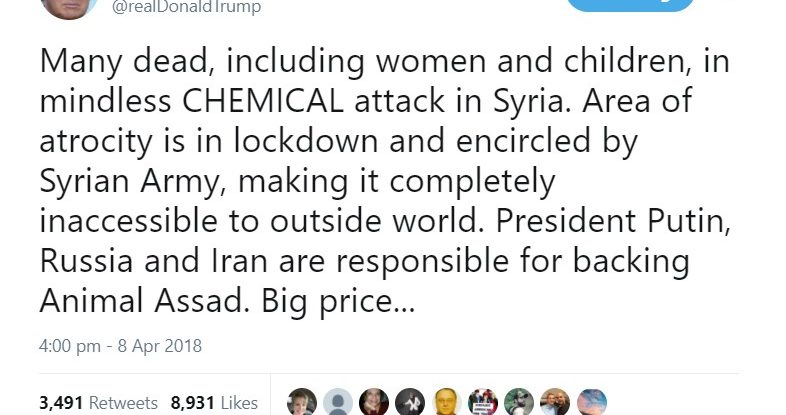Select the fourth dark liker avatar

(410, 402)
